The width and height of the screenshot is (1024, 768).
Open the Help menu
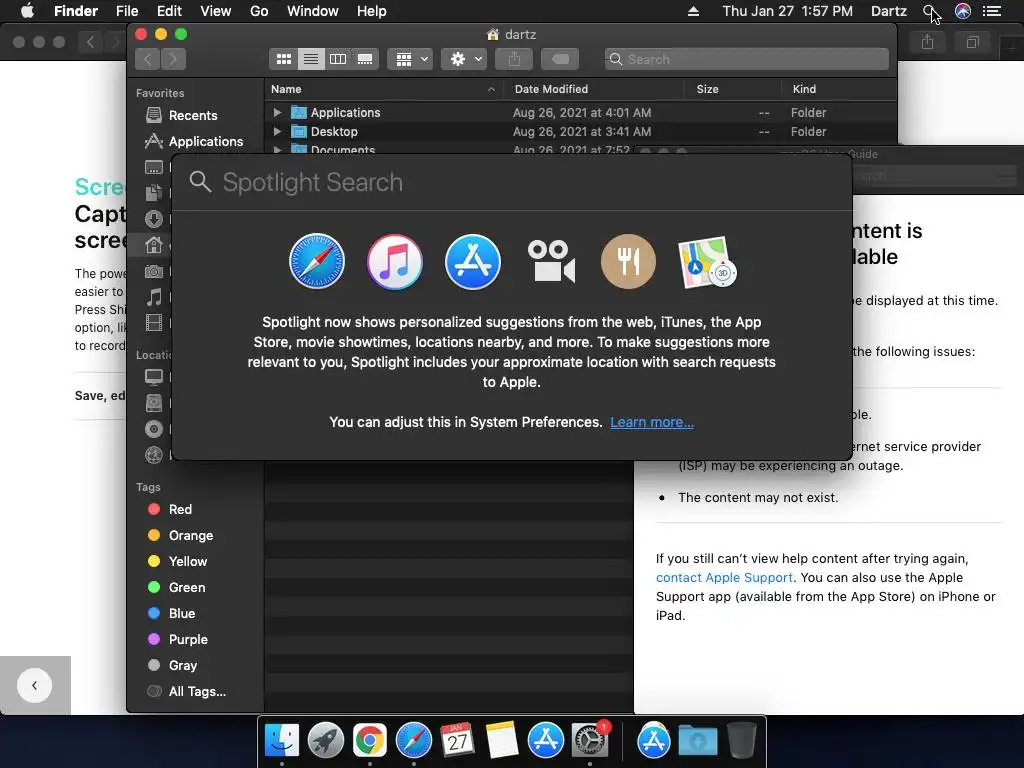[372, 11]
